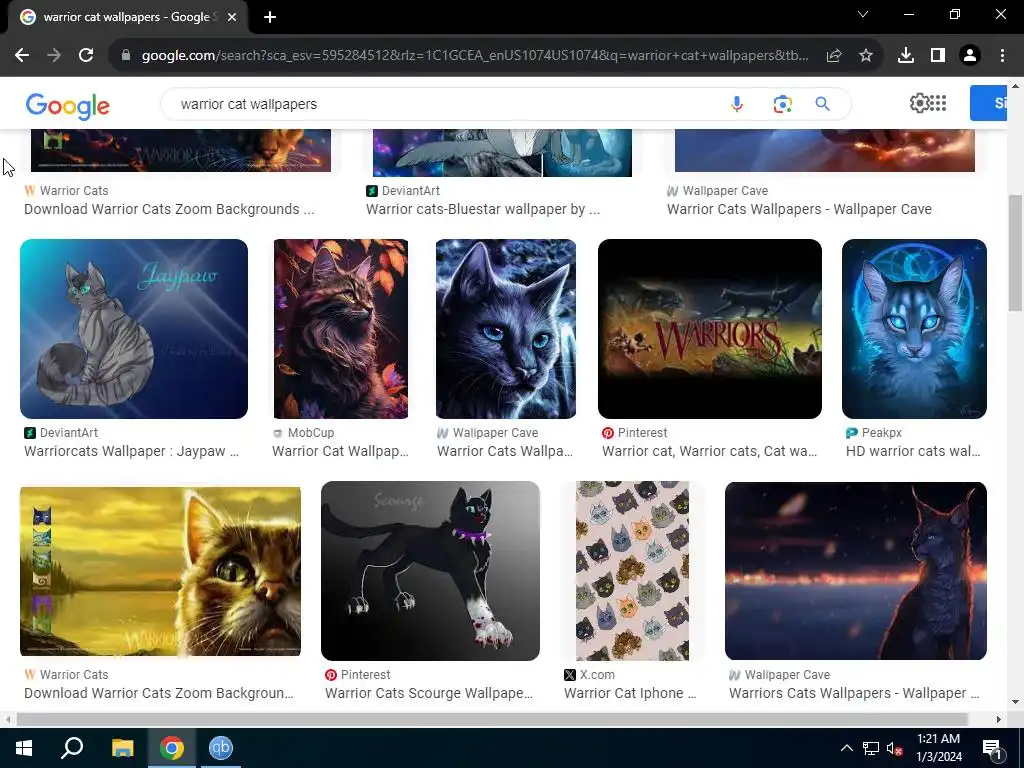Viewport: 1024px width, 768px height.
Task: Close the warrior cat wallpapers tab
Action: coord(232,17)
